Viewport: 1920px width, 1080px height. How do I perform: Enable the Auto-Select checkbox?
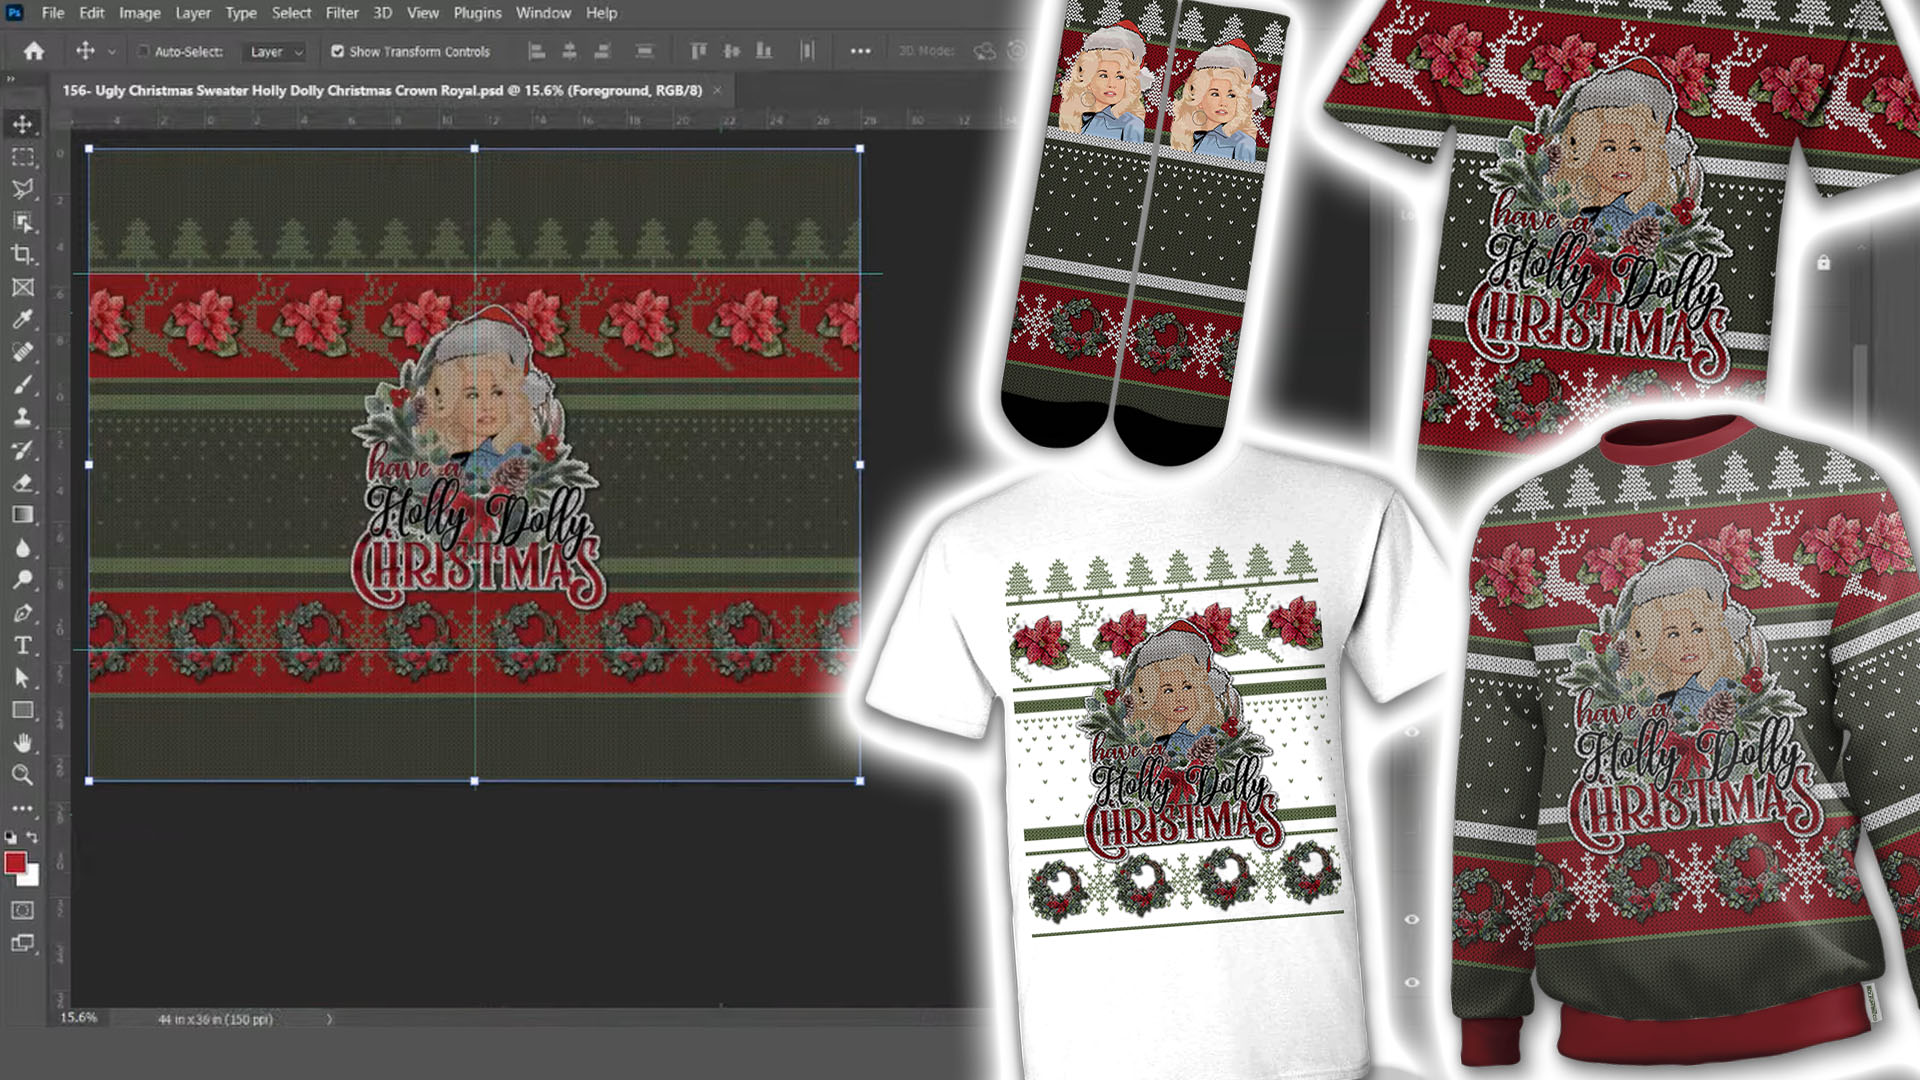pyautogui.click(x=143, y=51)
